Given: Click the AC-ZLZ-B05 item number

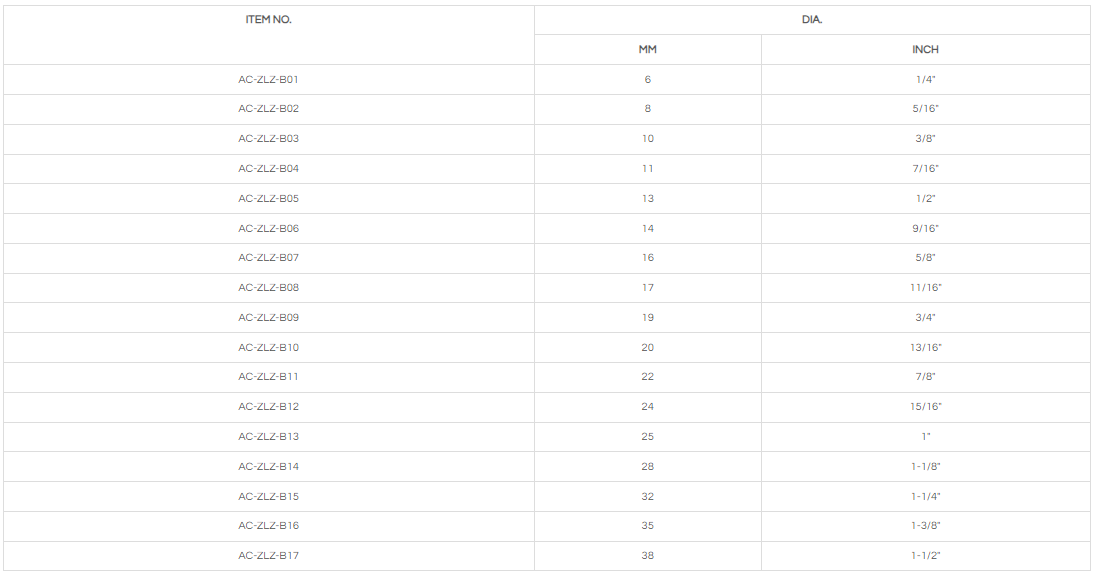Looking at the screenshot, I should 268,198.
